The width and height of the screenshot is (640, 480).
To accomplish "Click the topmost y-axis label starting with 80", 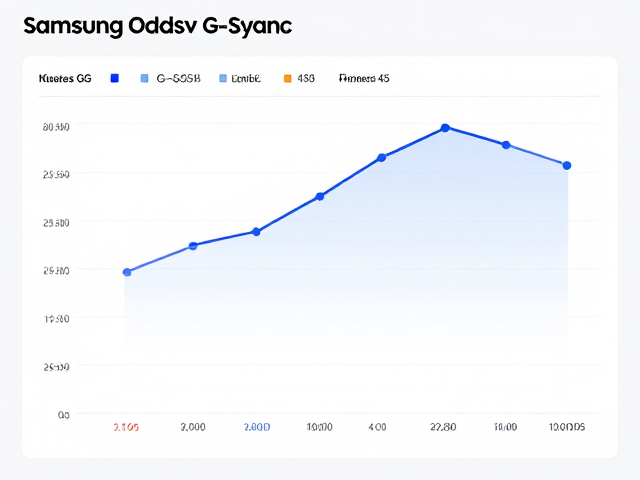I will [56, 127].
